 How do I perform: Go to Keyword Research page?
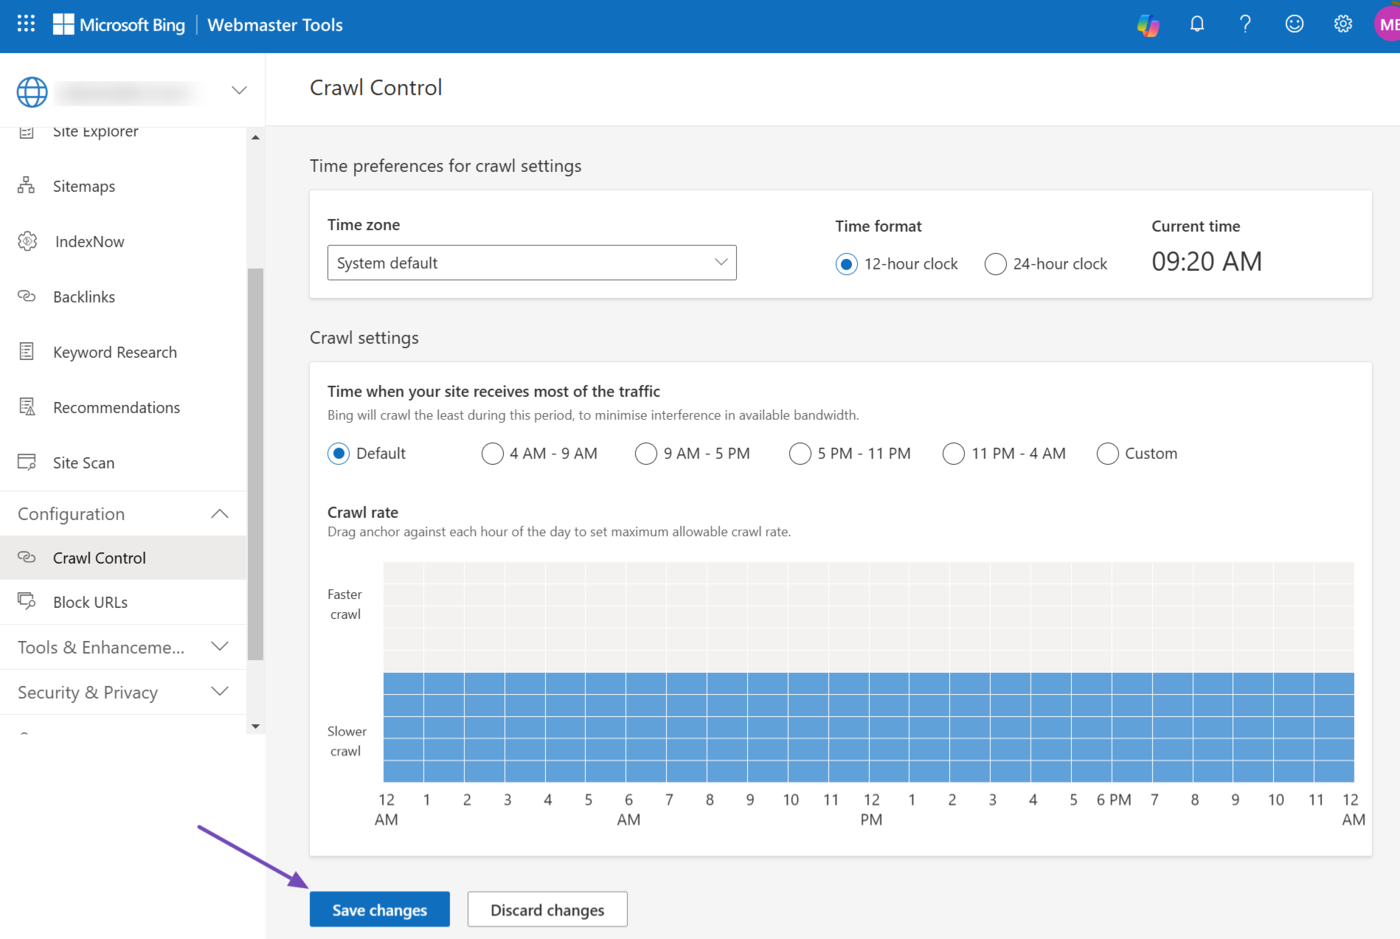pyautogui.click(x=114, y=352)
